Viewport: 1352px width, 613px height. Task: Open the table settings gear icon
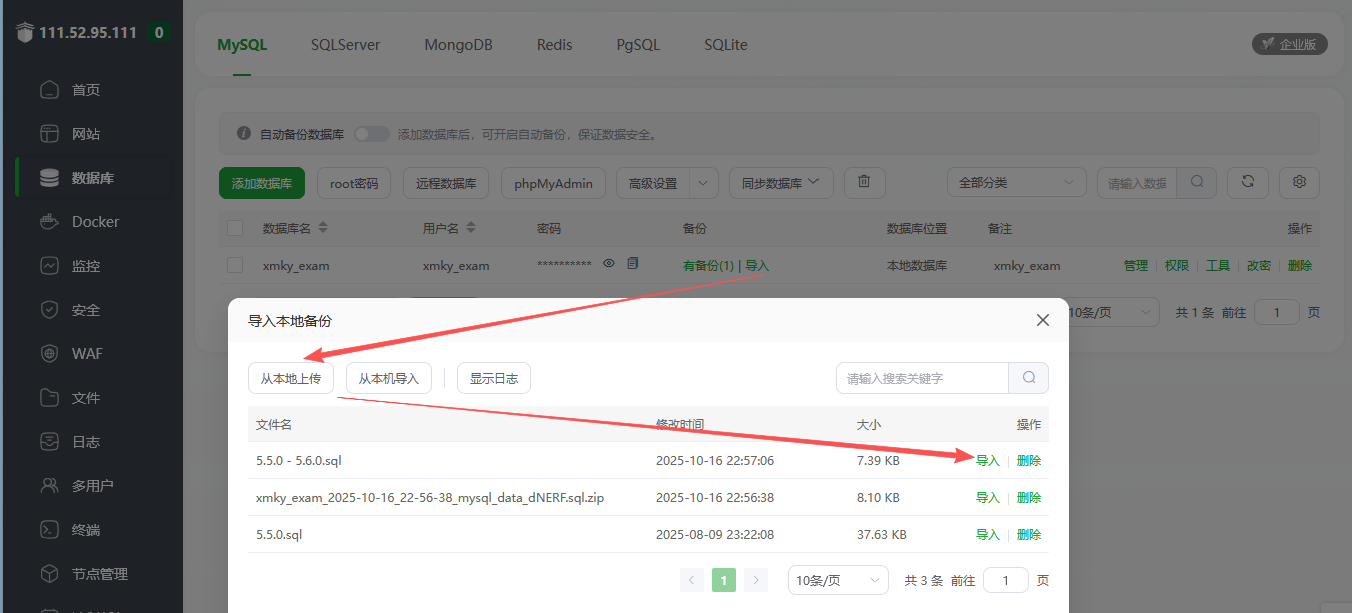tap(1299, 182)
